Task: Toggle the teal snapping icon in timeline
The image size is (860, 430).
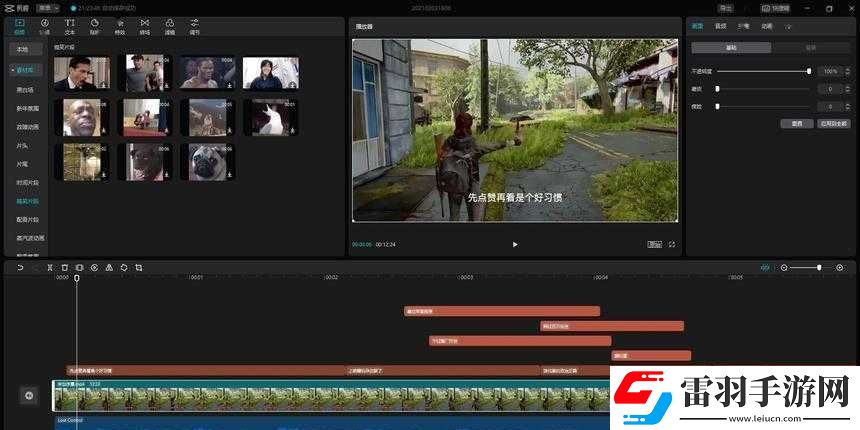Action: pos(765,268)
